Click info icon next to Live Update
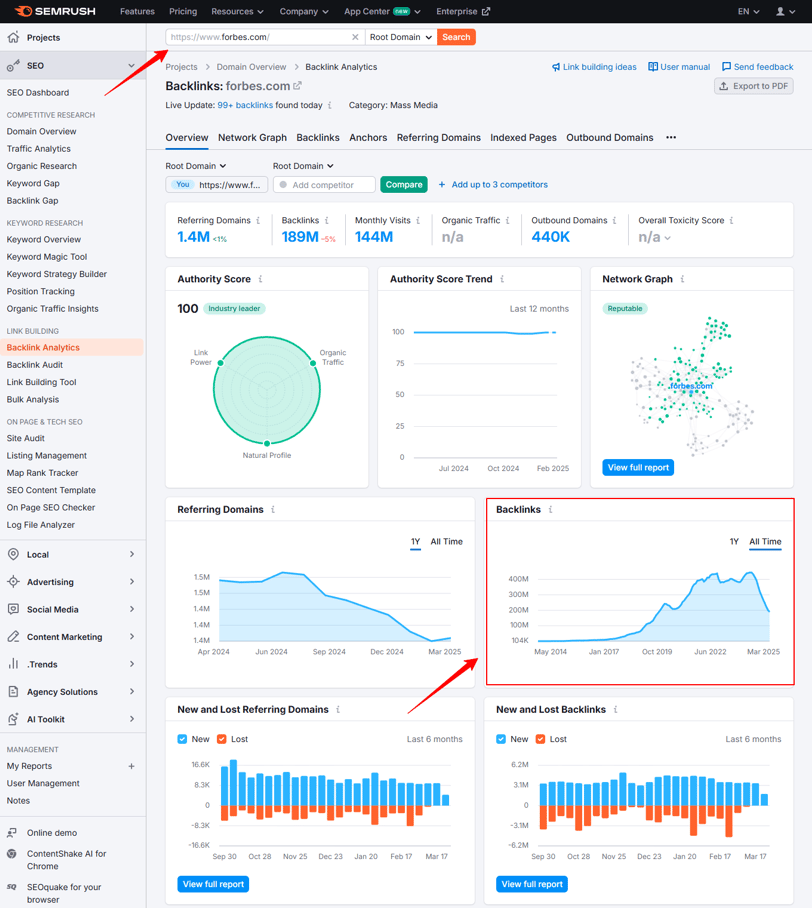Image resolution: width=812 pixels, height=908 pixels. pyautogui.click(x=330, y=105)
